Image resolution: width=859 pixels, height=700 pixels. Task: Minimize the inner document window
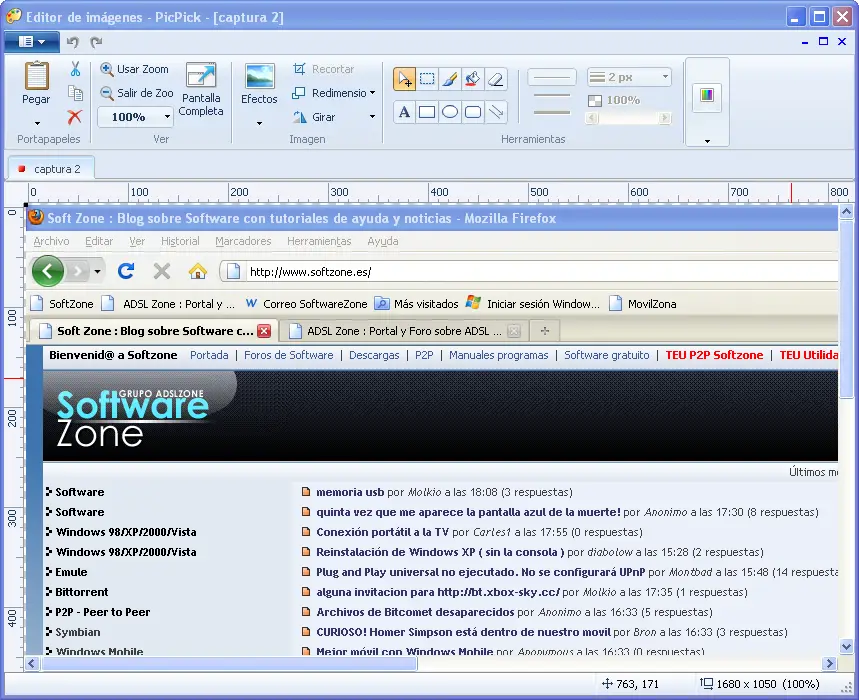pyautogui.click(x=805, y=42)
